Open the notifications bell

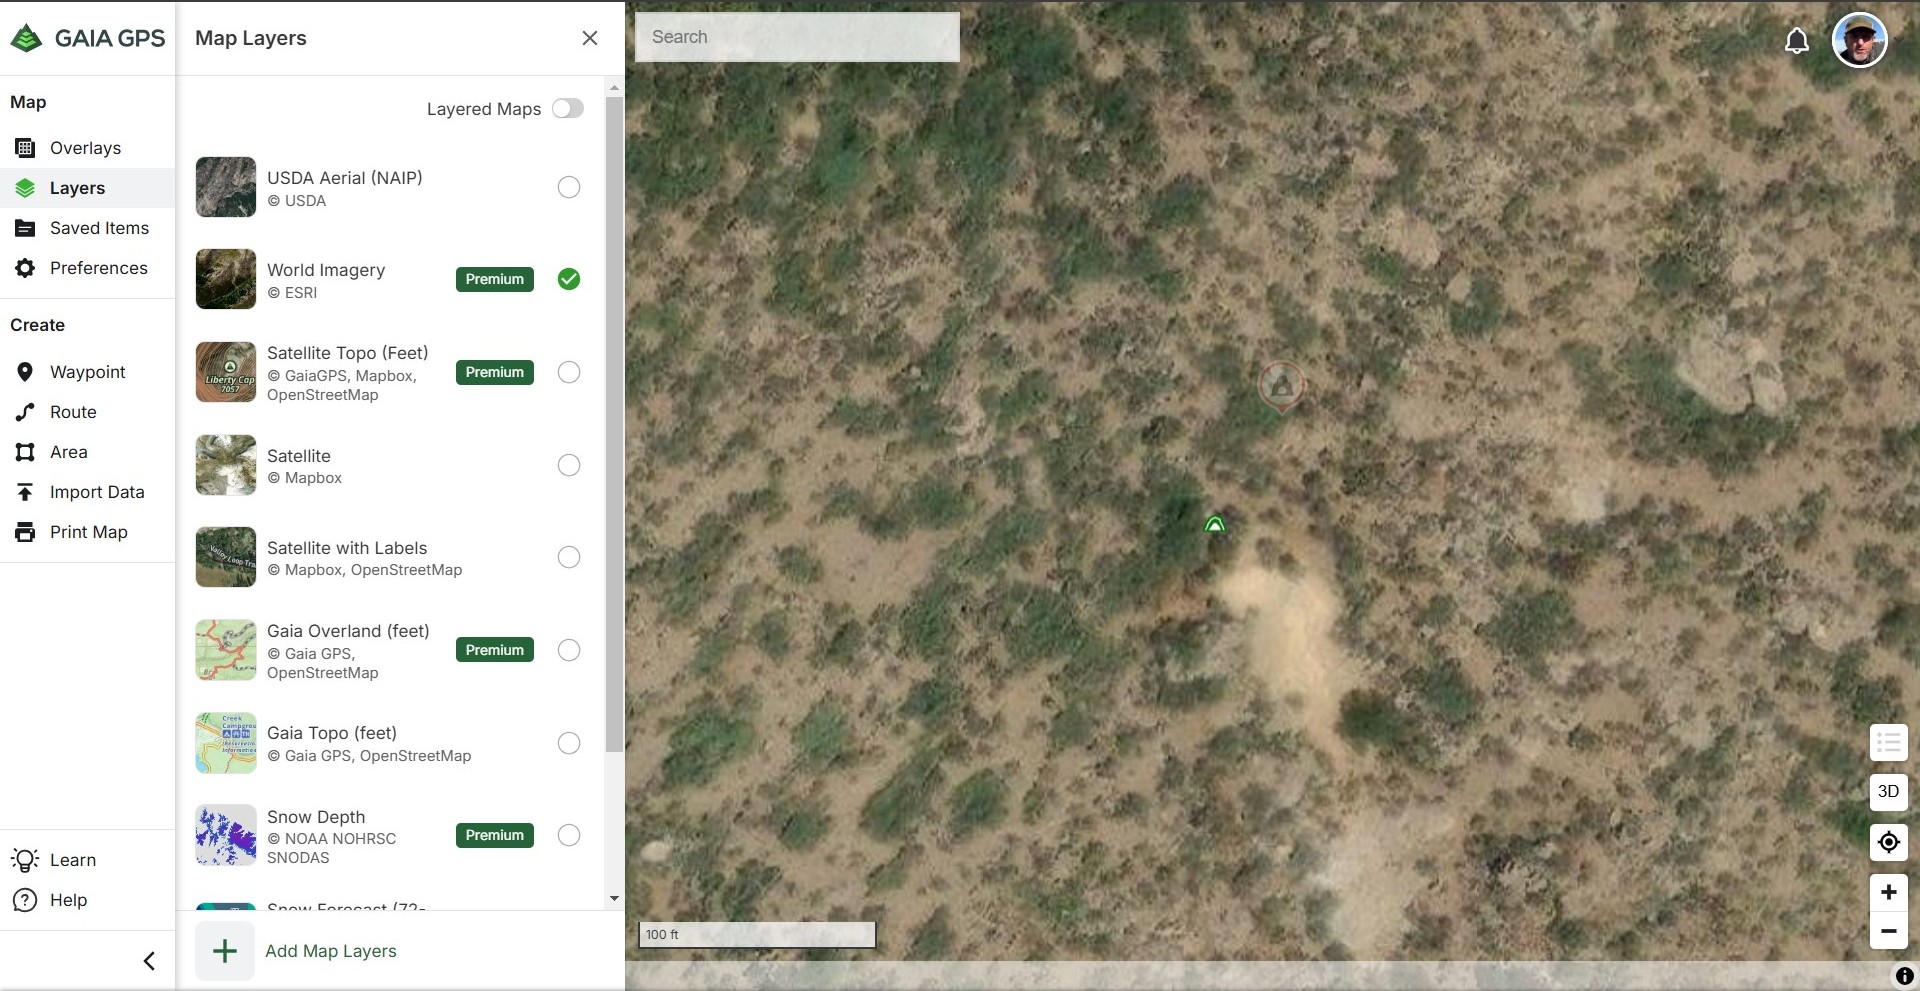pyautogui.click(x=1796, y=41)
